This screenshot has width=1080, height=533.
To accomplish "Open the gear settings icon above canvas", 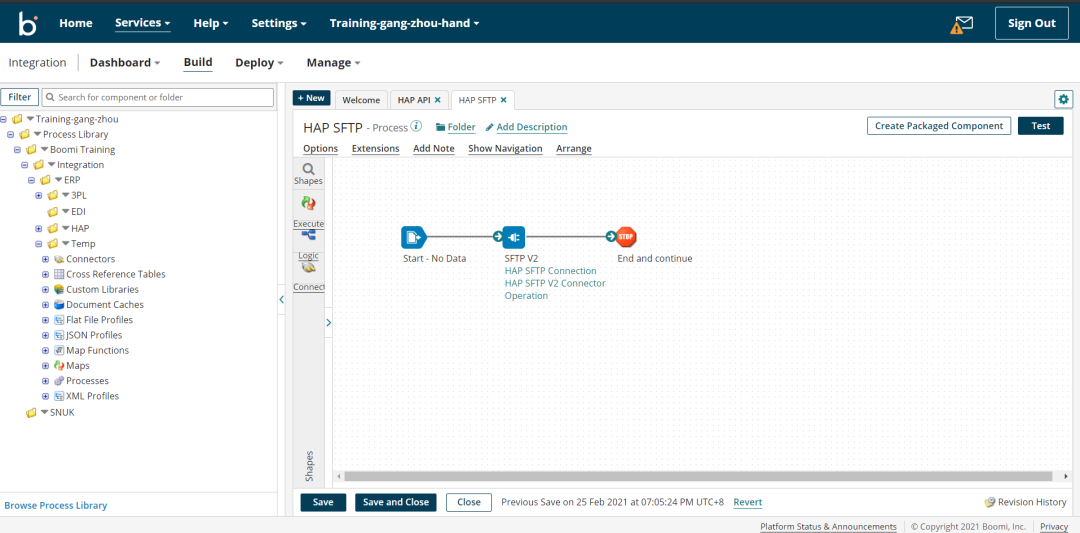I will (1063, 99).
